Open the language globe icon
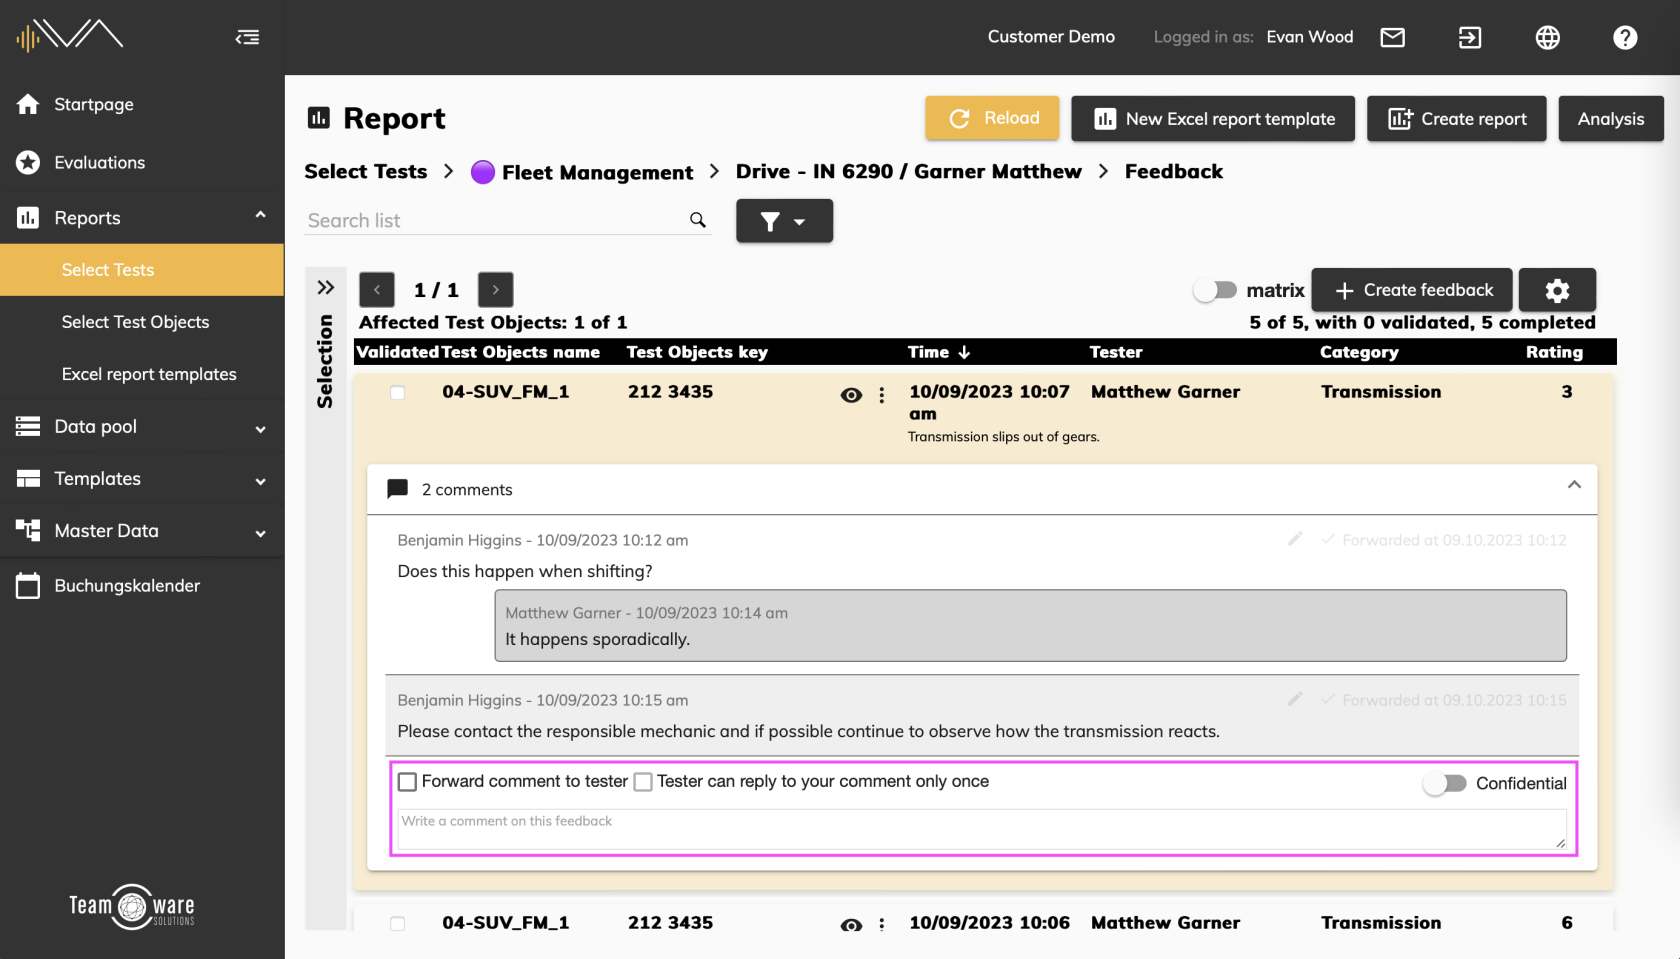 [x=1547, y=38]
